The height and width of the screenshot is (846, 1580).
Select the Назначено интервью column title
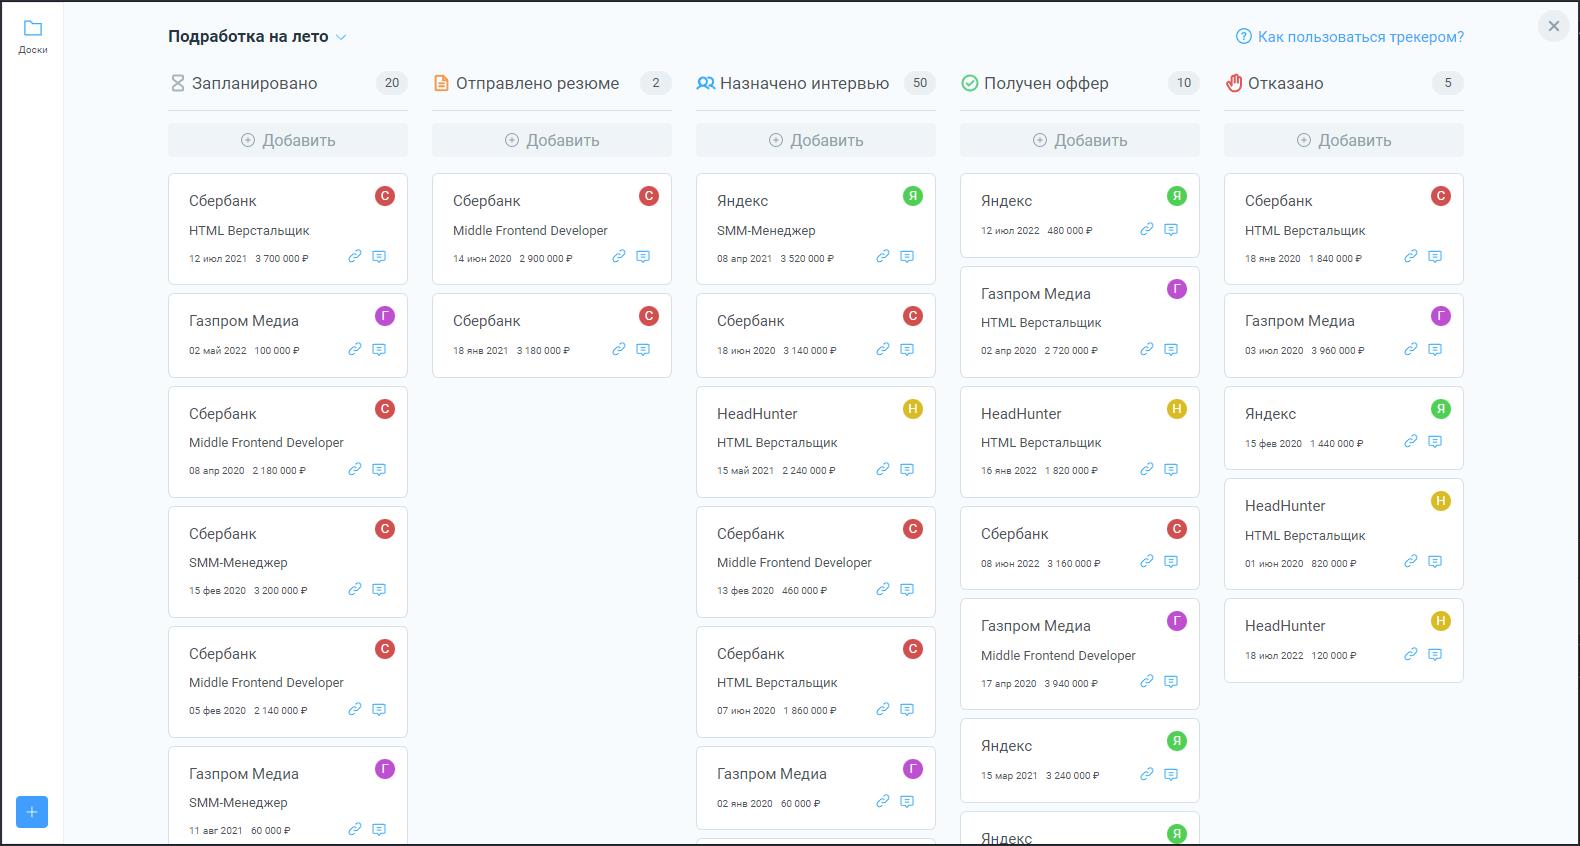pos(805,84)
